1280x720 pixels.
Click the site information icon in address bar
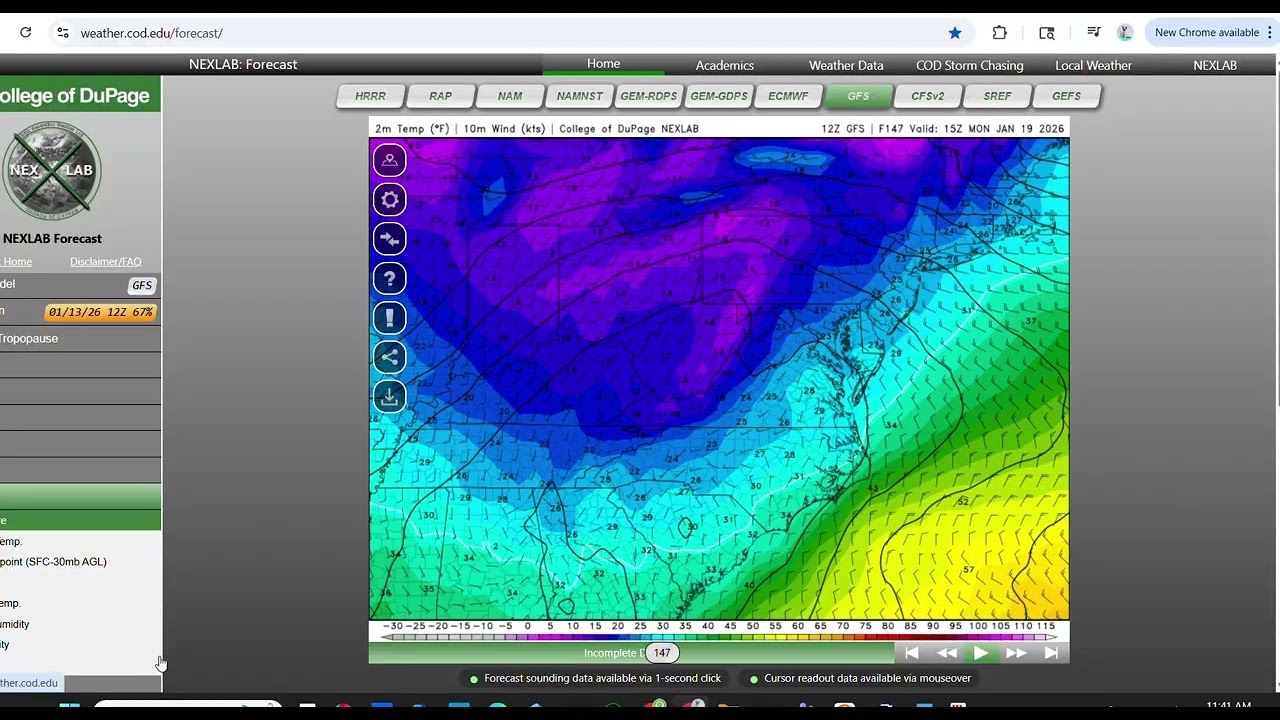tap(63, 33)
